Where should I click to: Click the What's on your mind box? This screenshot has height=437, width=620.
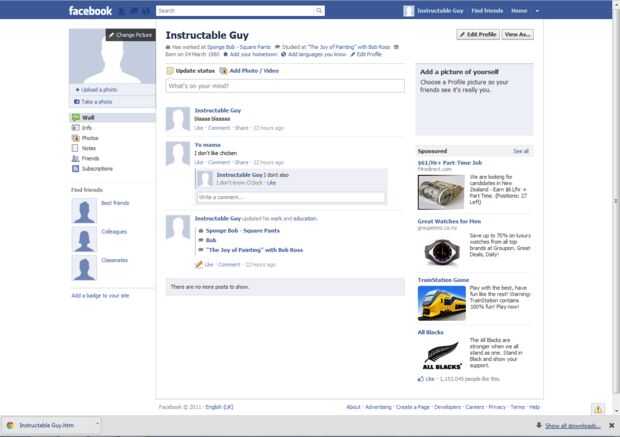[285, 86]
